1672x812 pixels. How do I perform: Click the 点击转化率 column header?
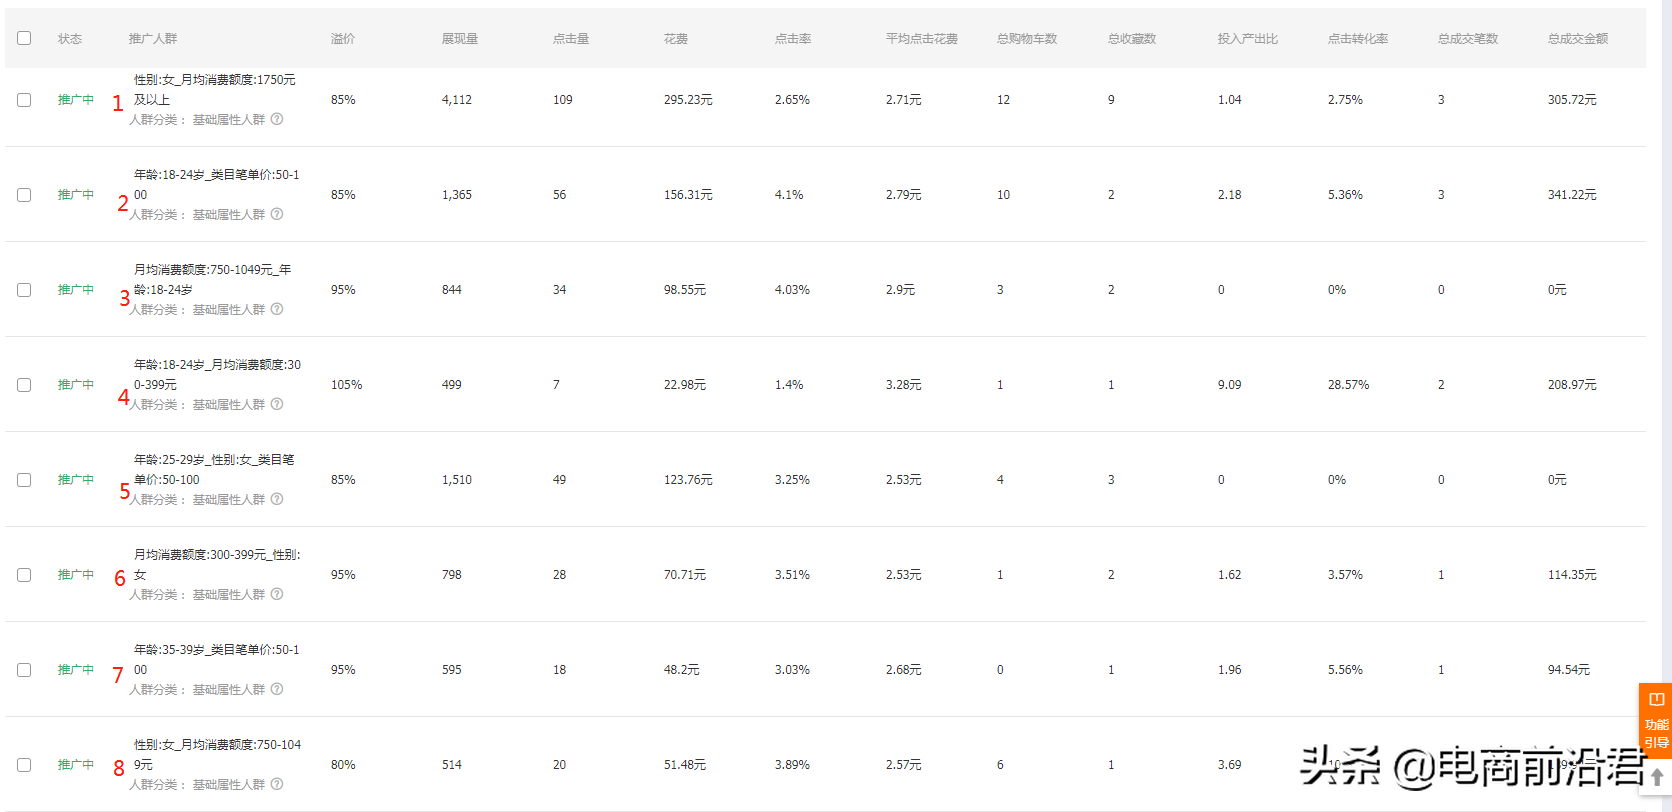pos(1358,39)
